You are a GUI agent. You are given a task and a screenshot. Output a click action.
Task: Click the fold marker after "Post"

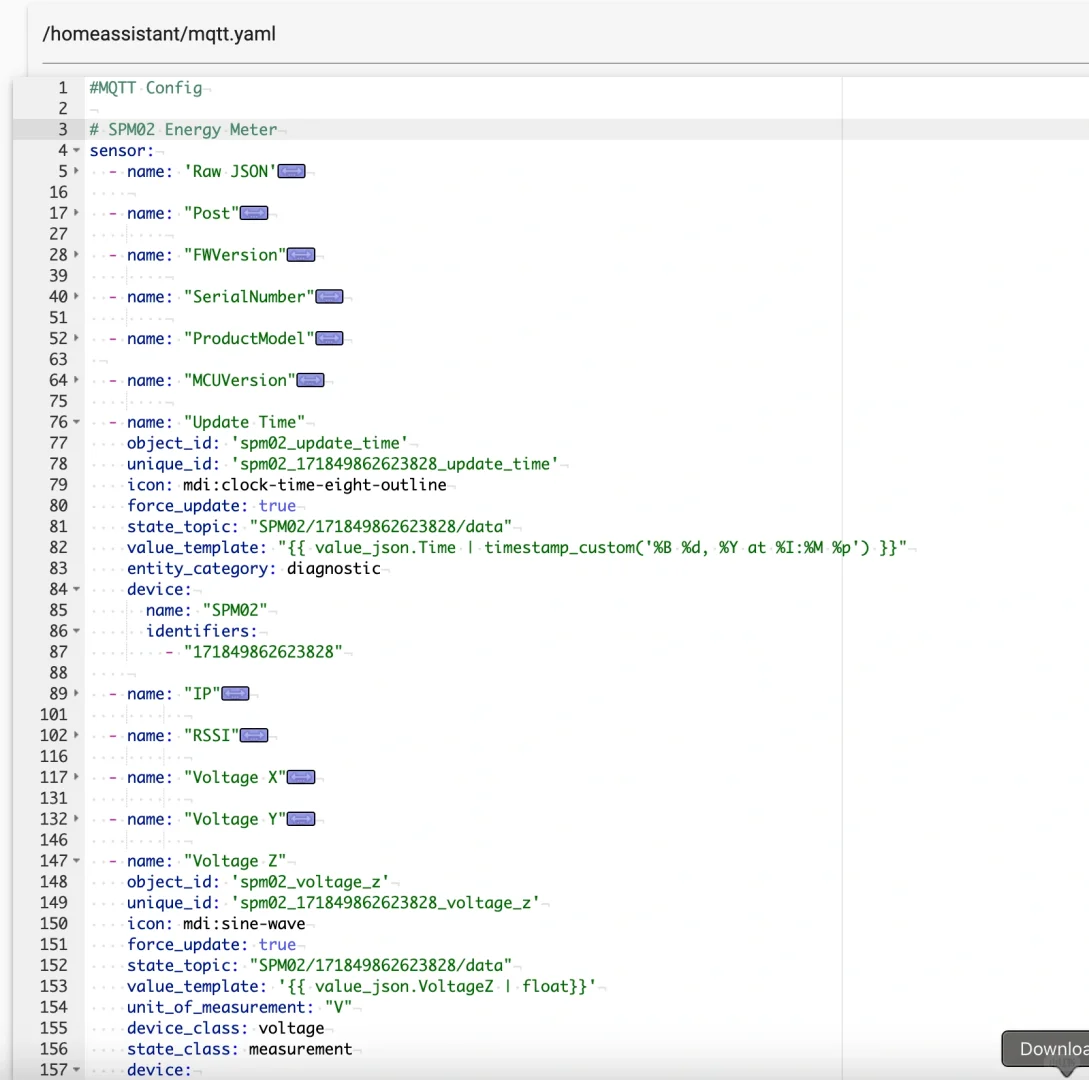click(254, 213)
